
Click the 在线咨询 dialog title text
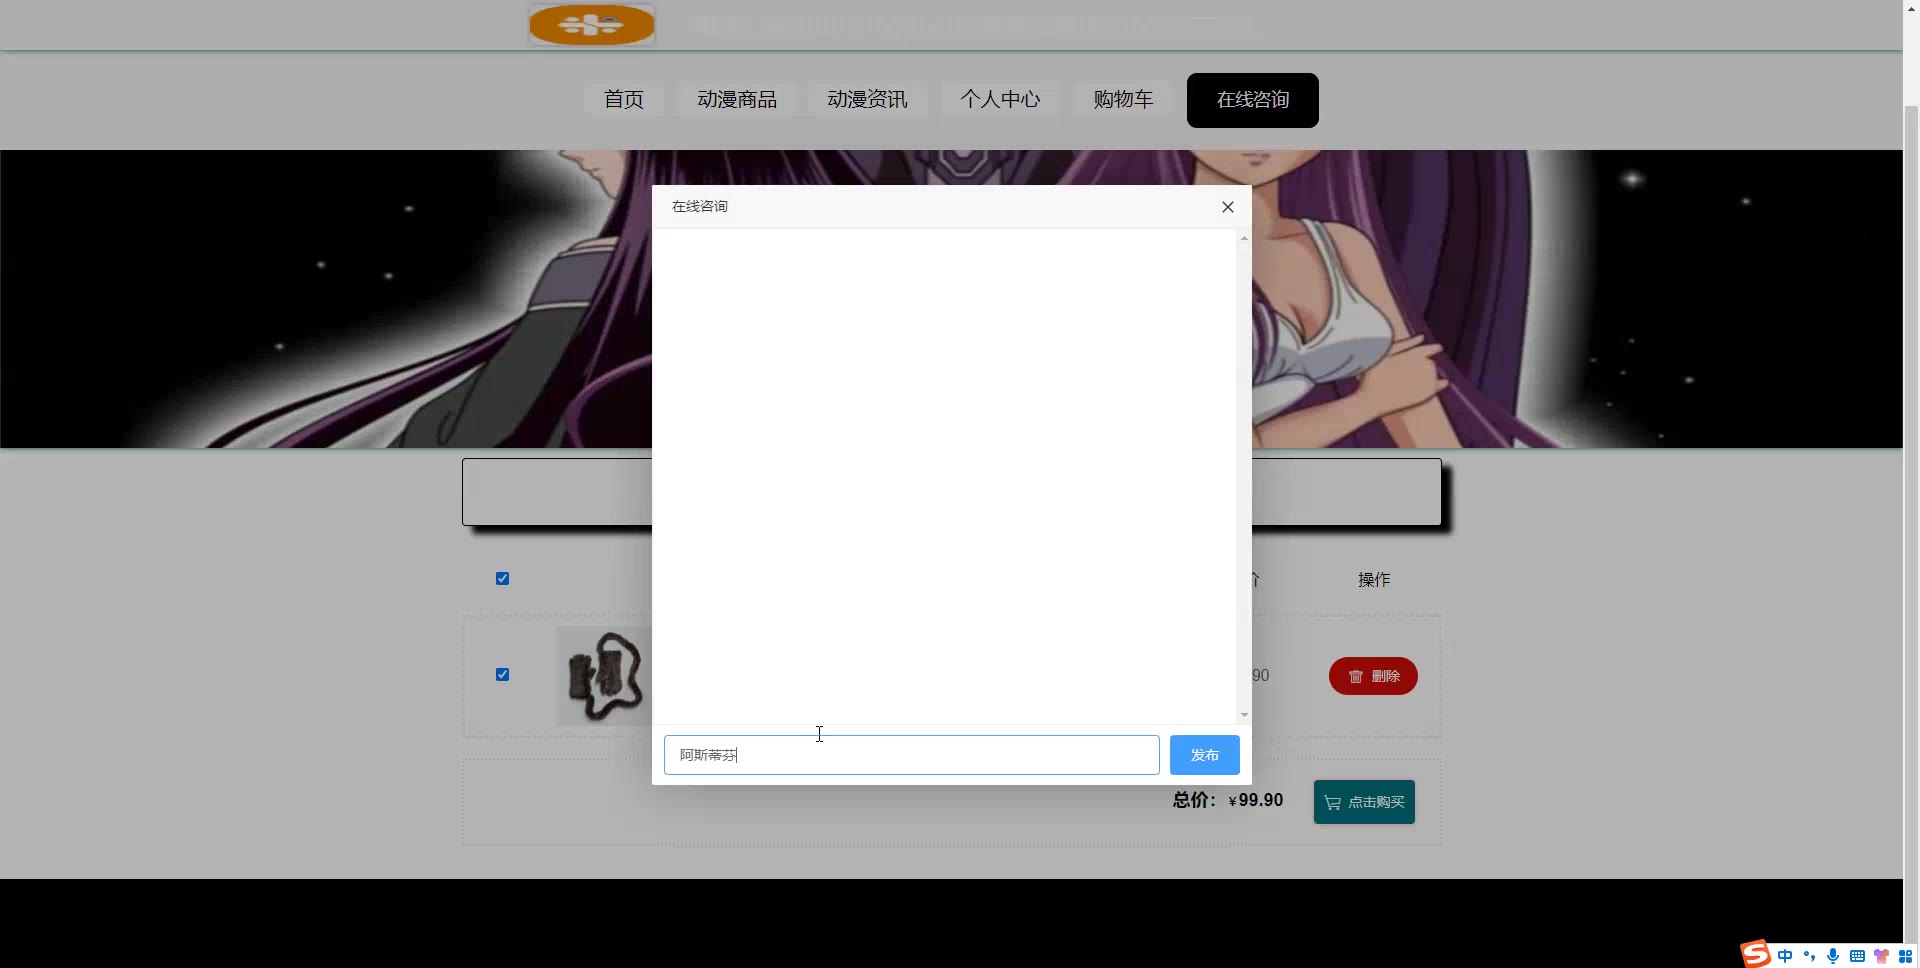pos(700,206)
